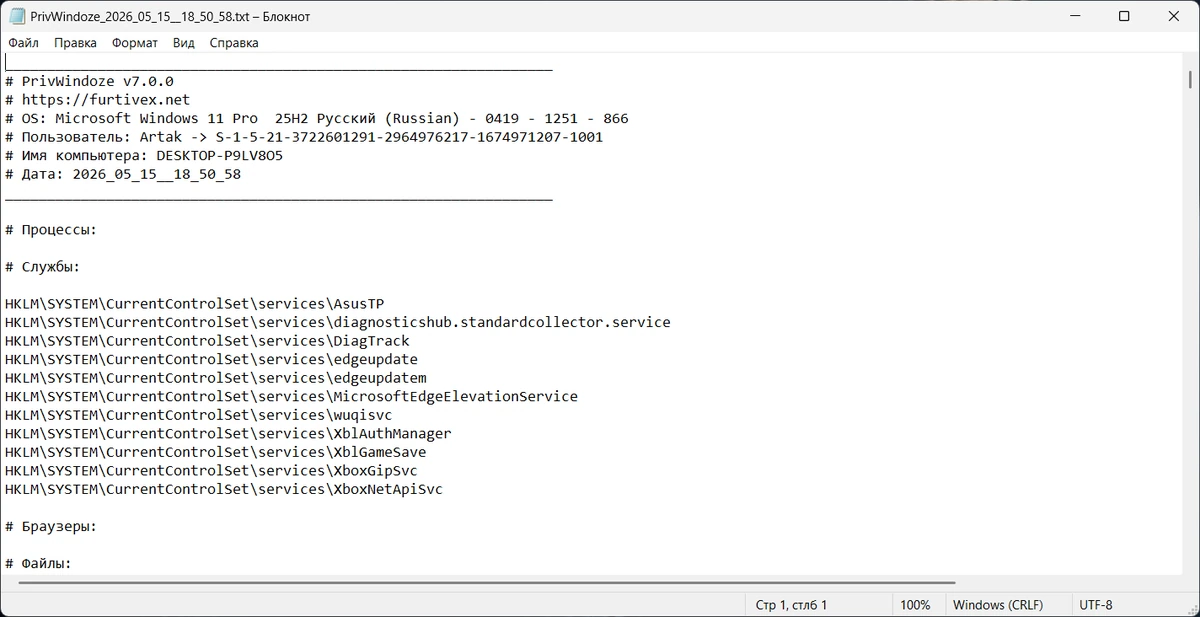Click the services\DiagTrack line

207,341
